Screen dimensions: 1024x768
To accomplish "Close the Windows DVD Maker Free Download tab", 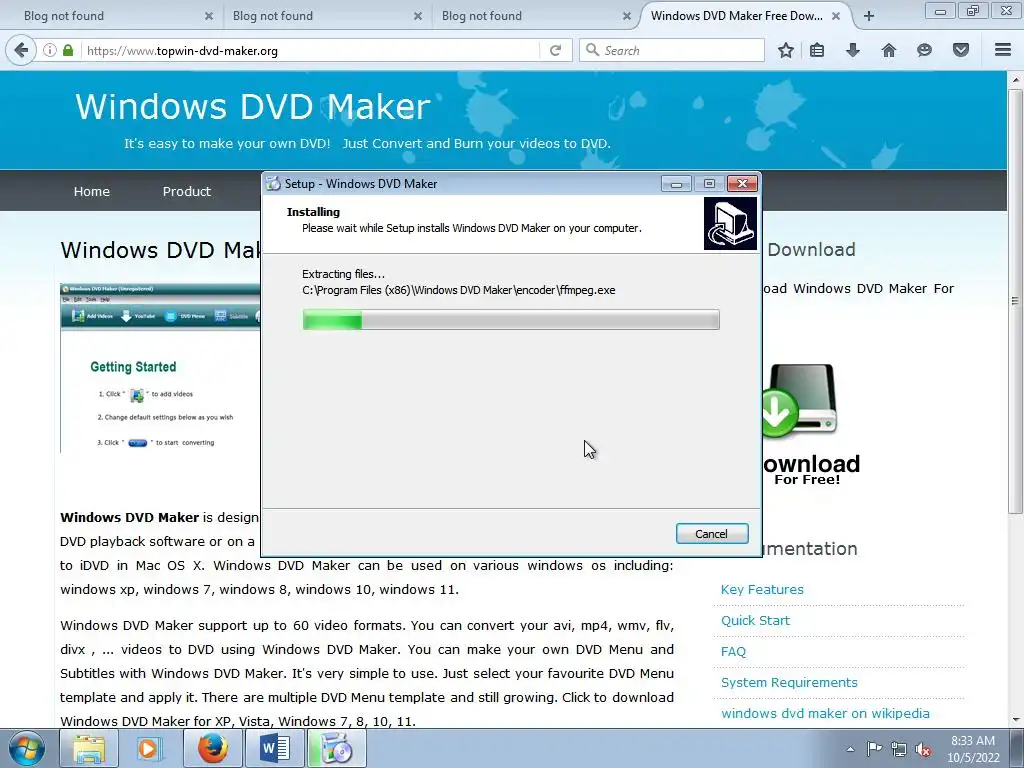I will point(836,16).
